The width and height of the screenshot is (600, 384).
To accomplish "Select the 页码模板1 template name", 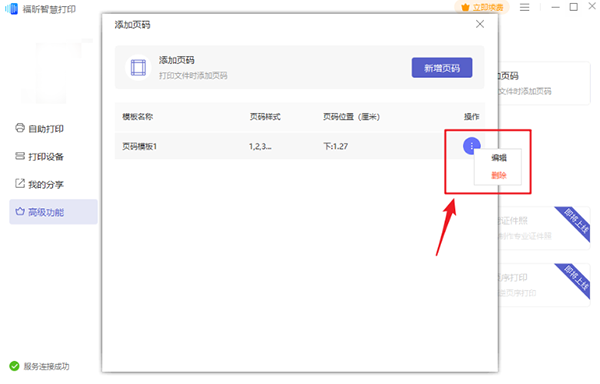I will [x=139, y=146].
